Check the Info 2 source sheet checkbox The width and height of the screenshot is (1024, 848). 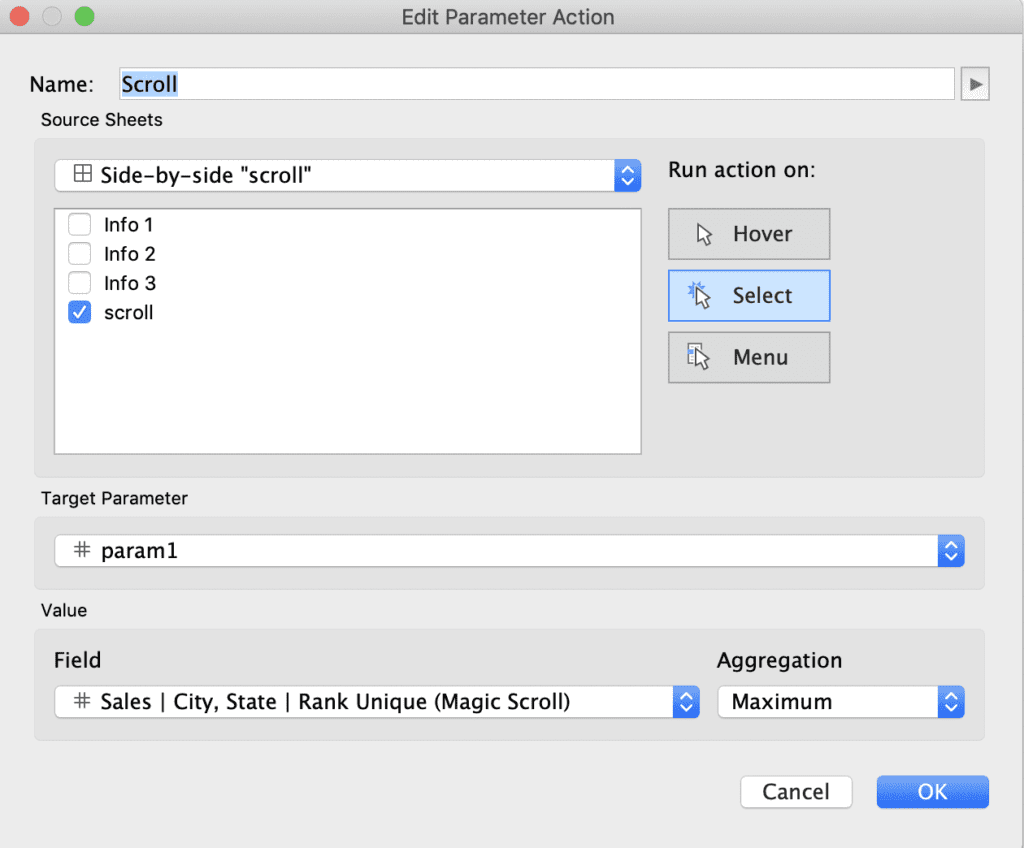click(79, 253)
